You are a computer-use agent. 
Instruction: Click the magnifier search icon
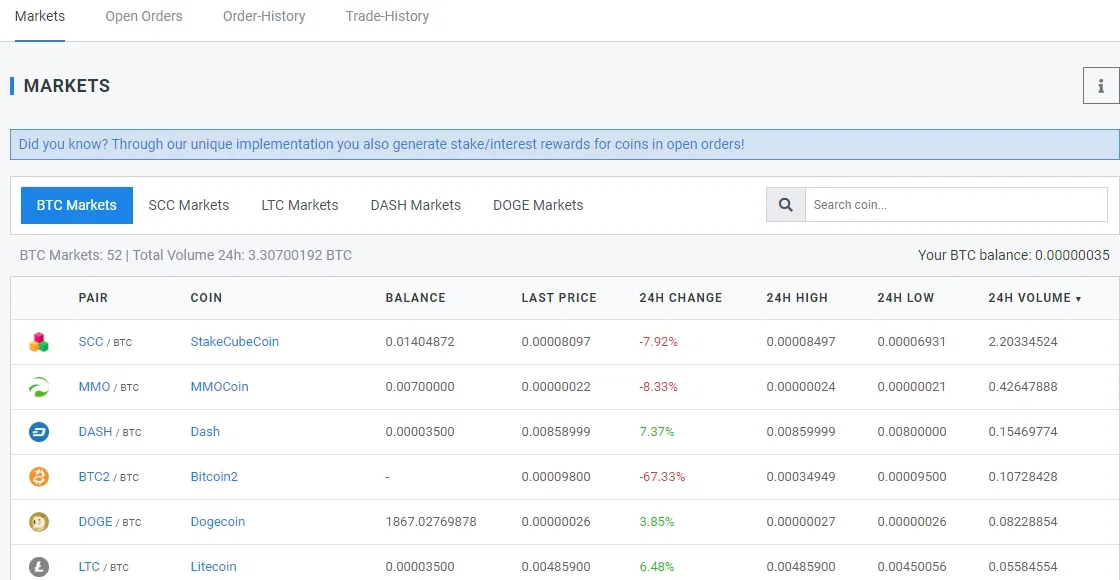[x=786, y=205]
